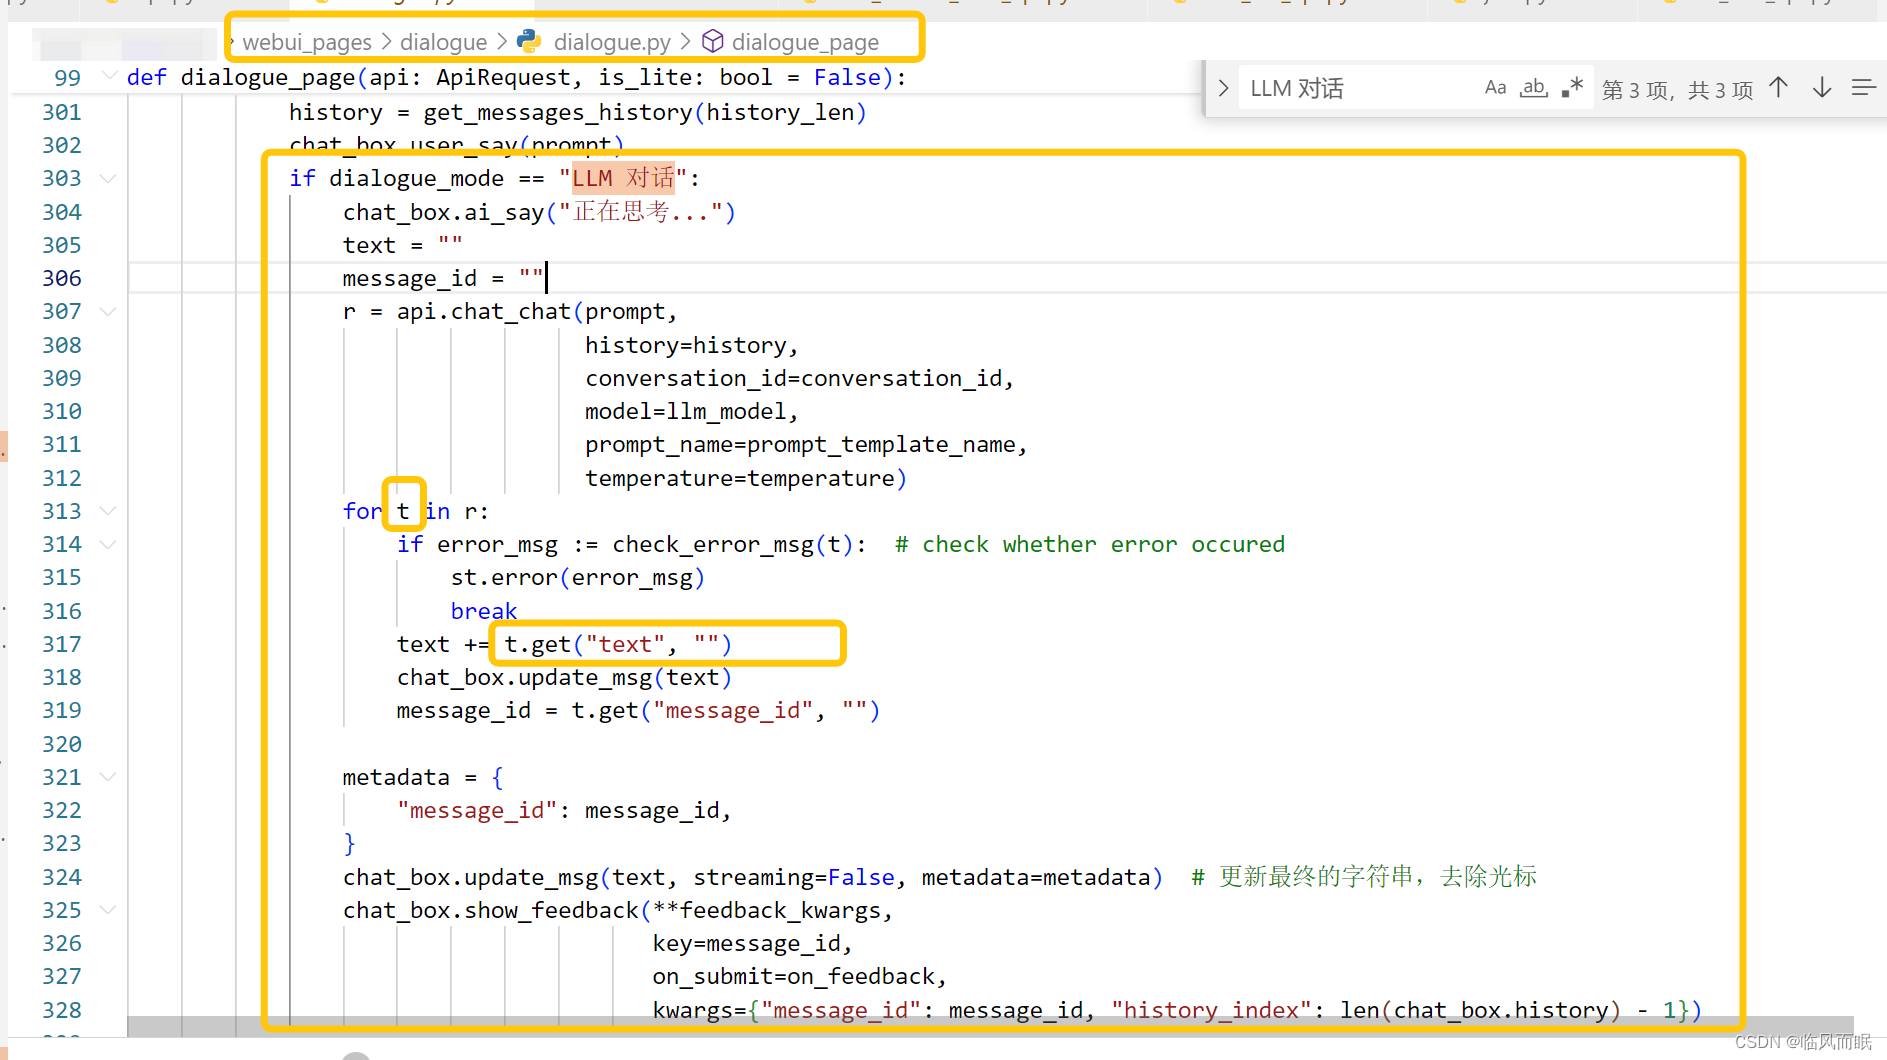Fold error check block at line 314
This screenshot has height=1060, width=1887.
[x=108, y=544]
